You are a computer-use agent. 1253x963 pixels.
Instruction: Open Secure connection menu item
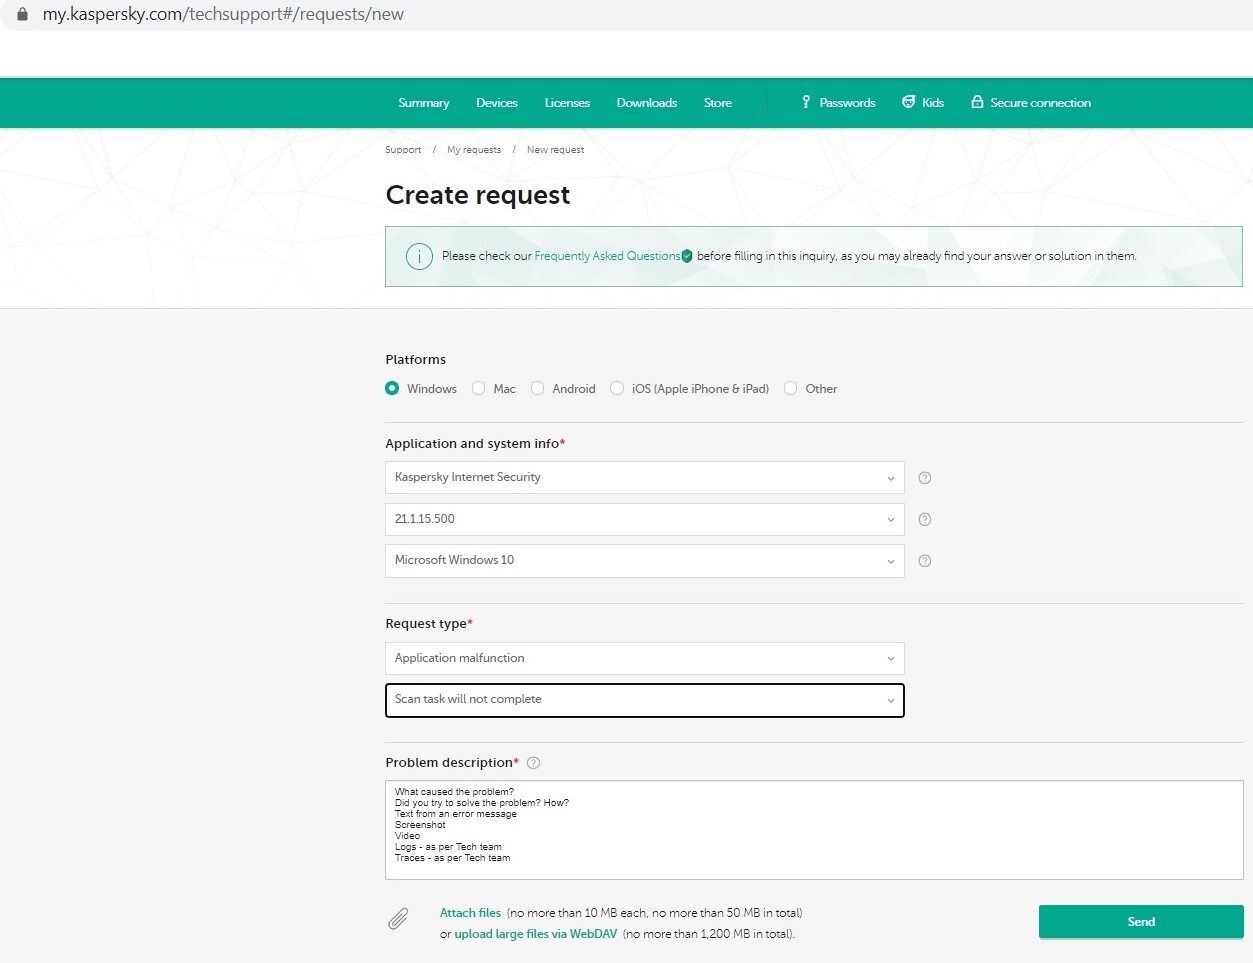point(1031,103)
